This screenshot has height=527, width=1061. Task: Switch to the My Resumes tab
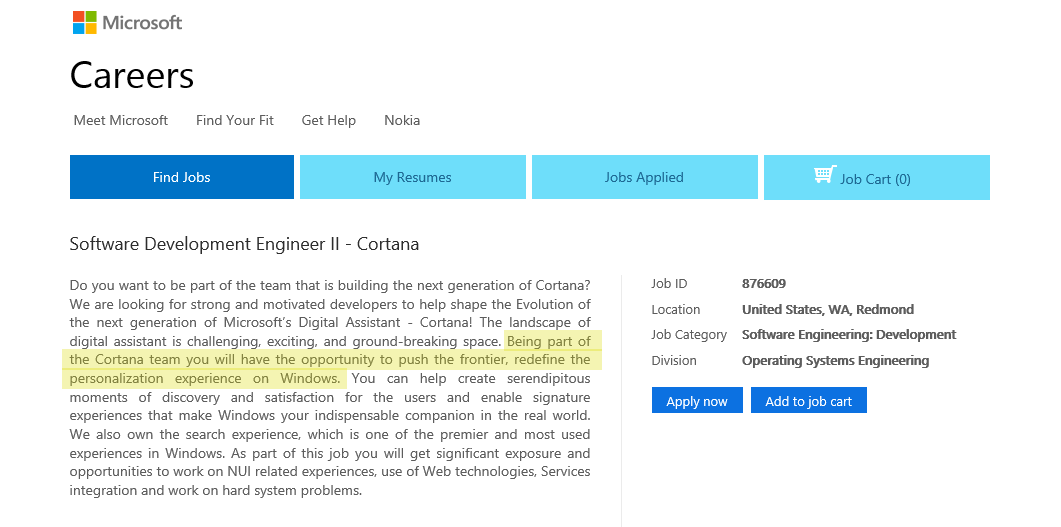[413, 177]
